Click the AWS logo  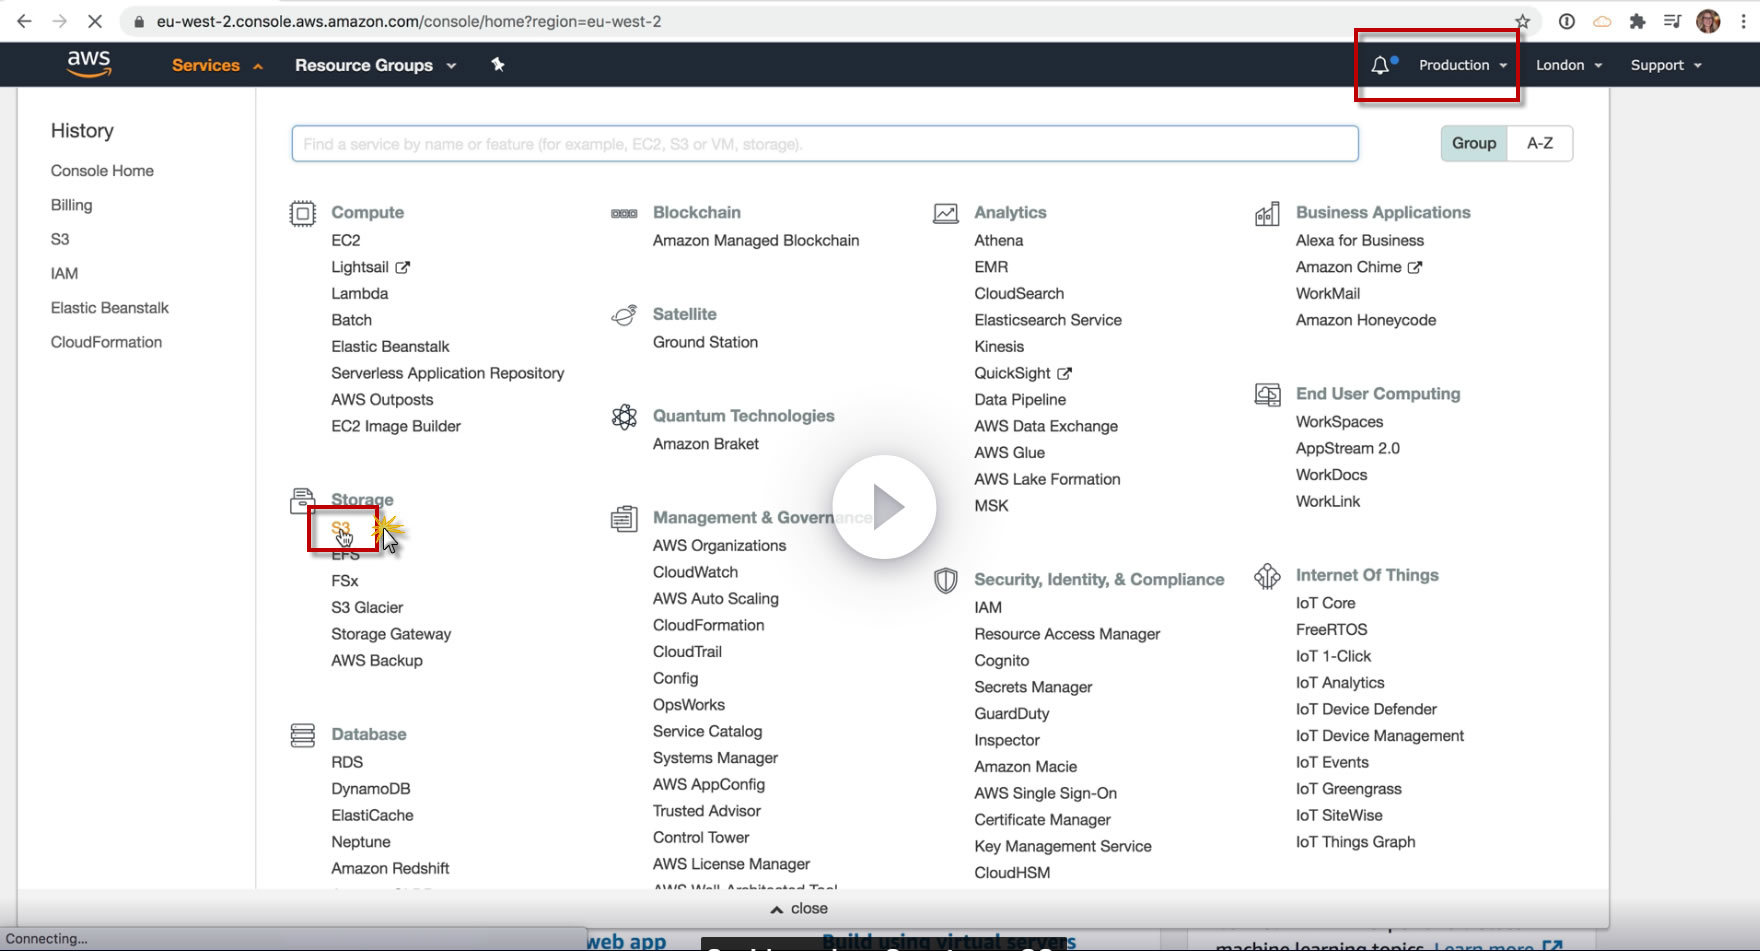tap(89, 63)
